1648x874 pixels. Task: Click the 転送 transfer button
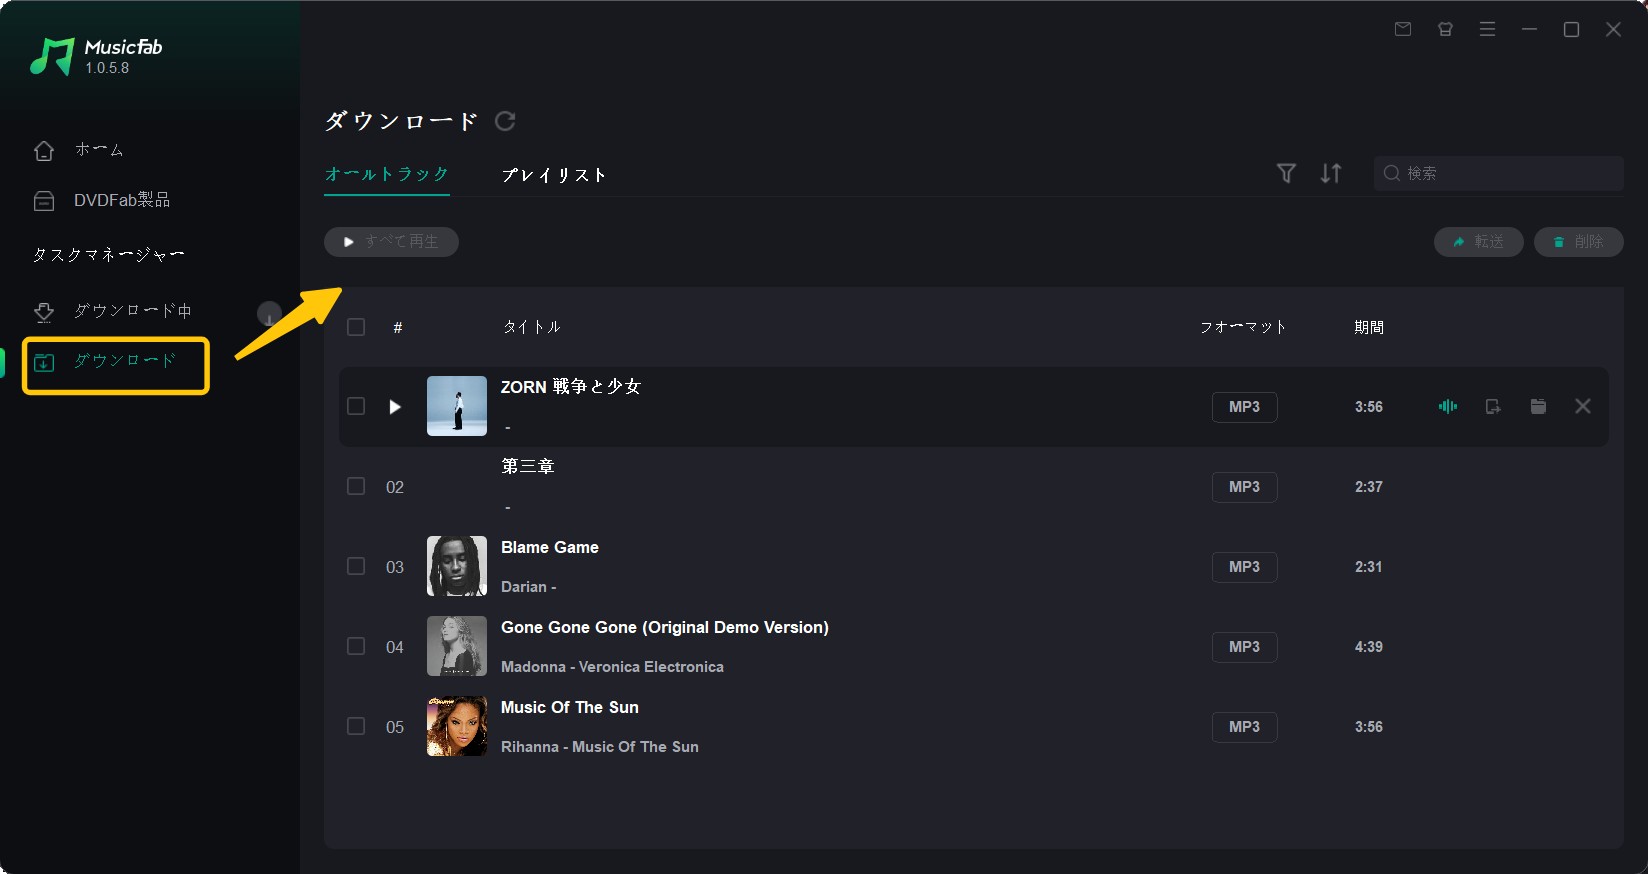click(1478, 242)
